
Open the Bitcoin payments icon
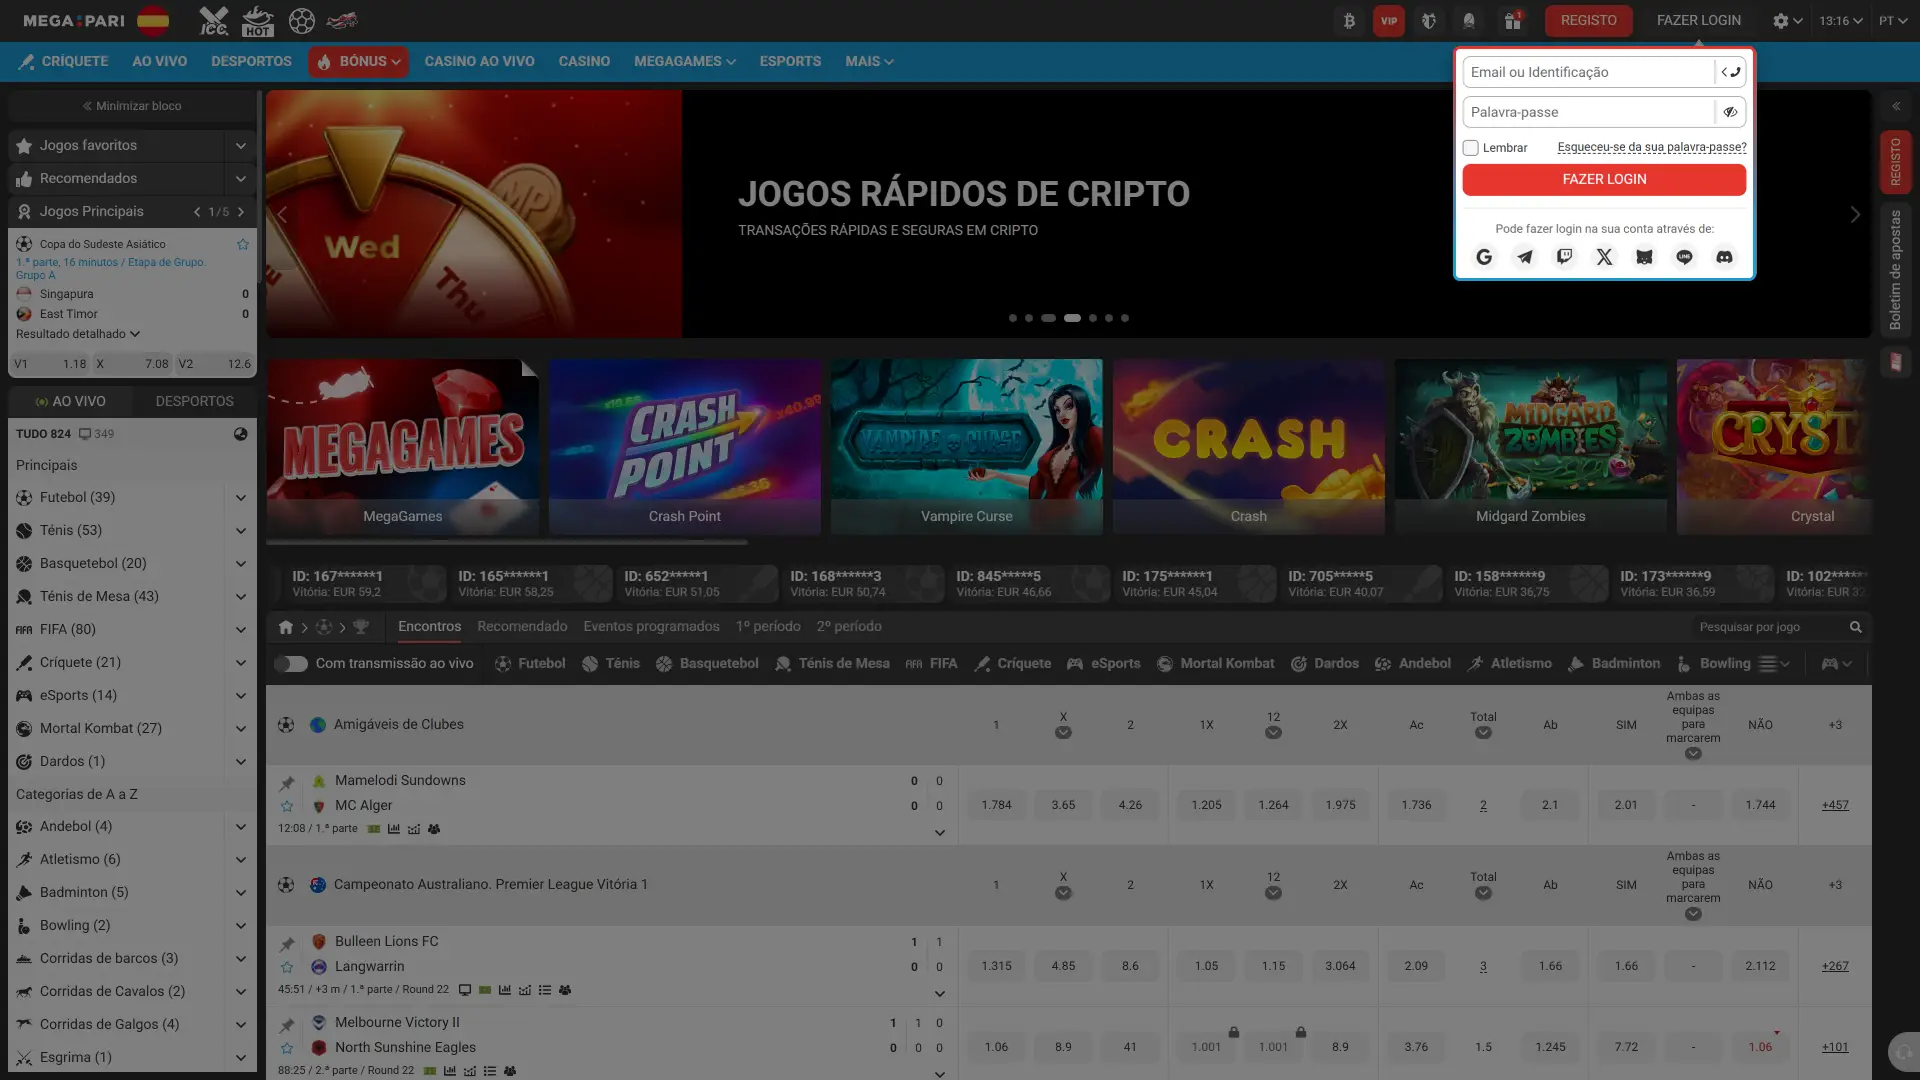coord(1349,21)
